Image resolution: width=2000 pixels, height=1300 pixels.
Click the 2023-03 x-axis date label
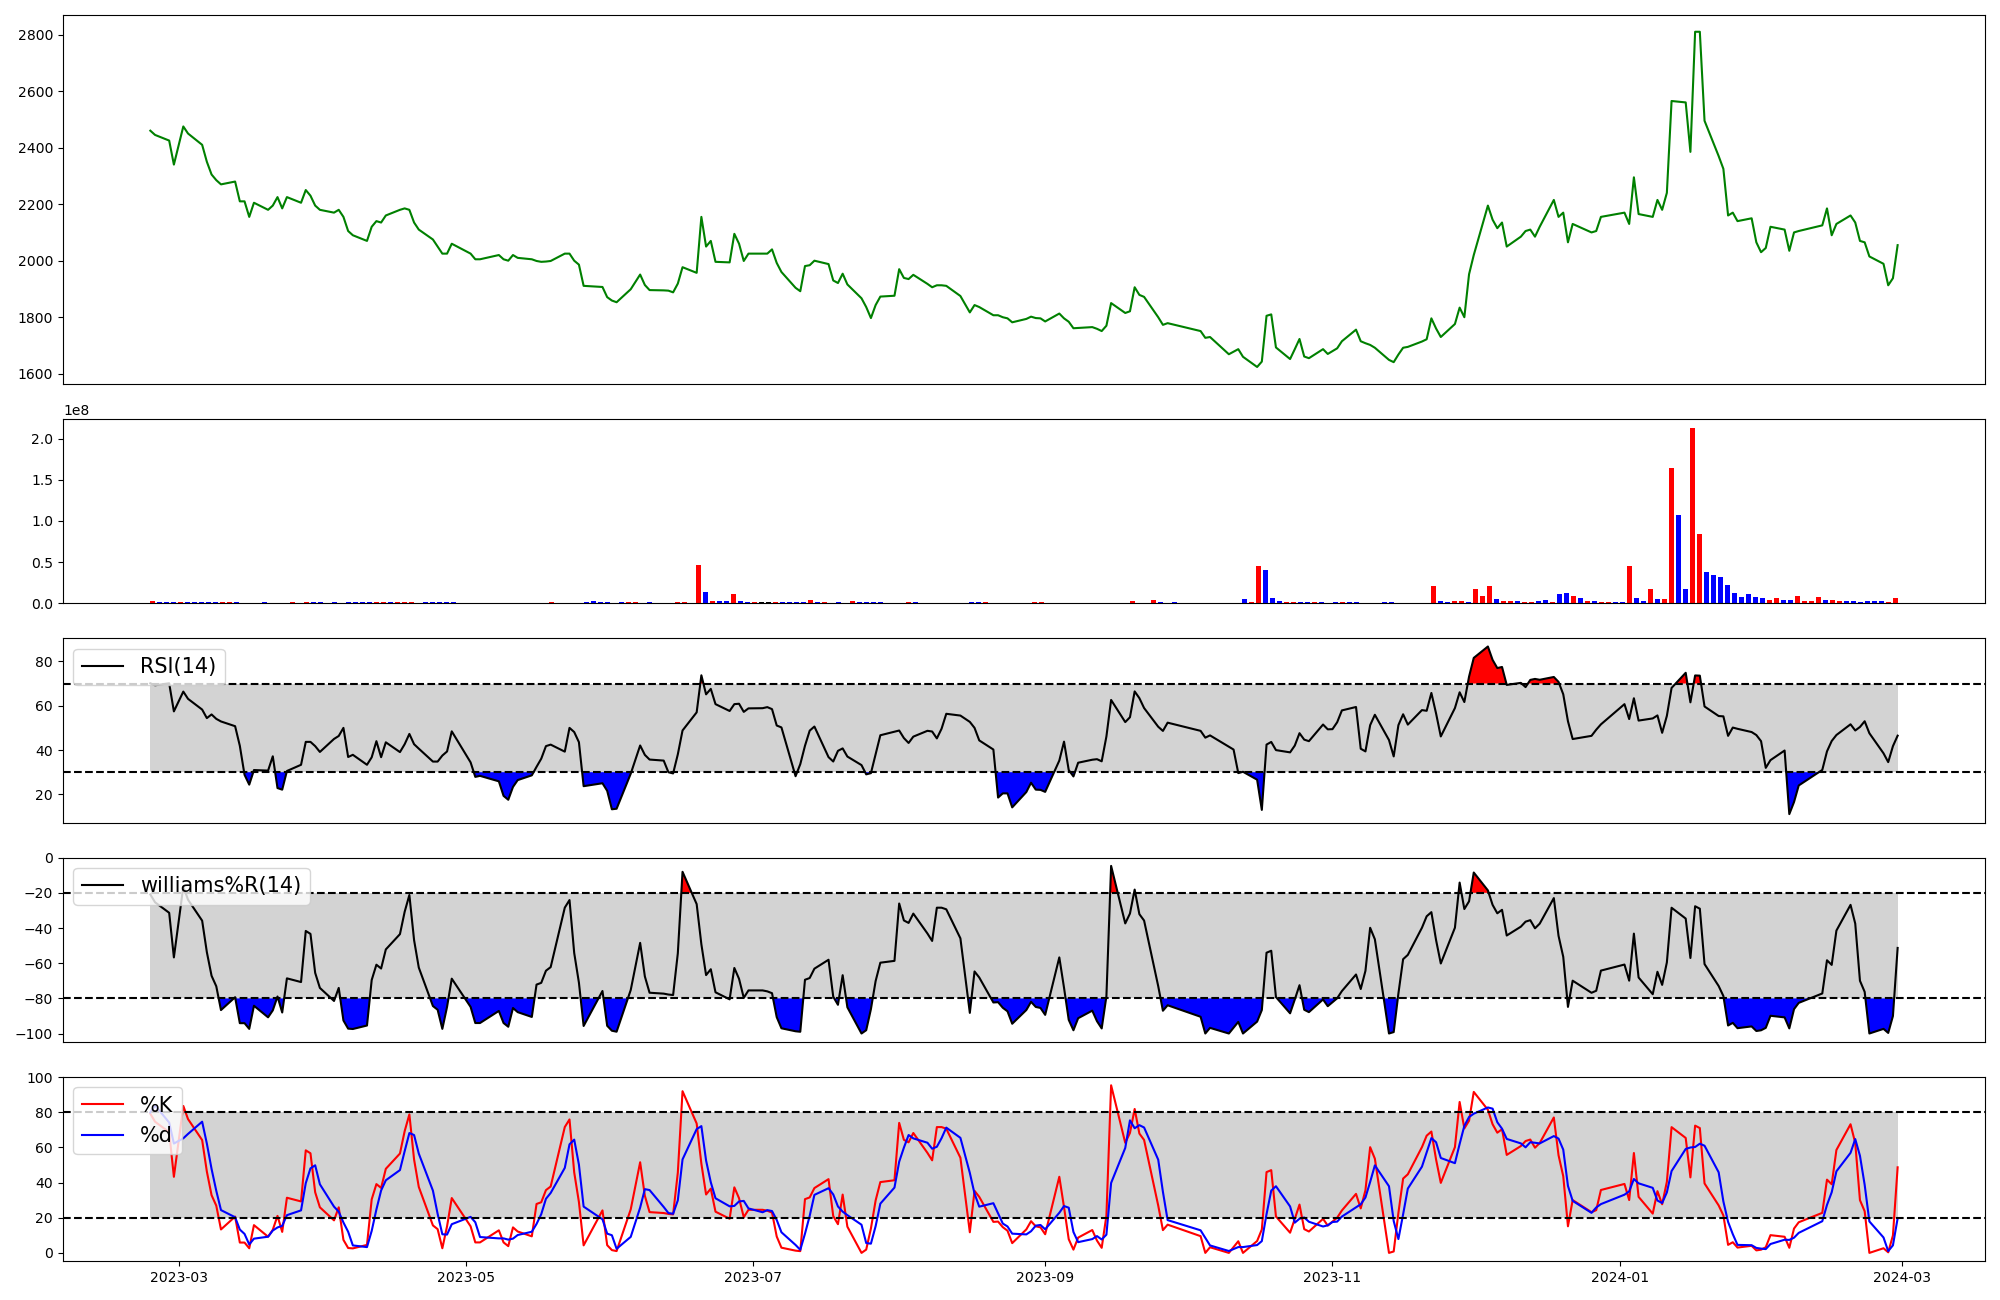tap(180, 1277)
